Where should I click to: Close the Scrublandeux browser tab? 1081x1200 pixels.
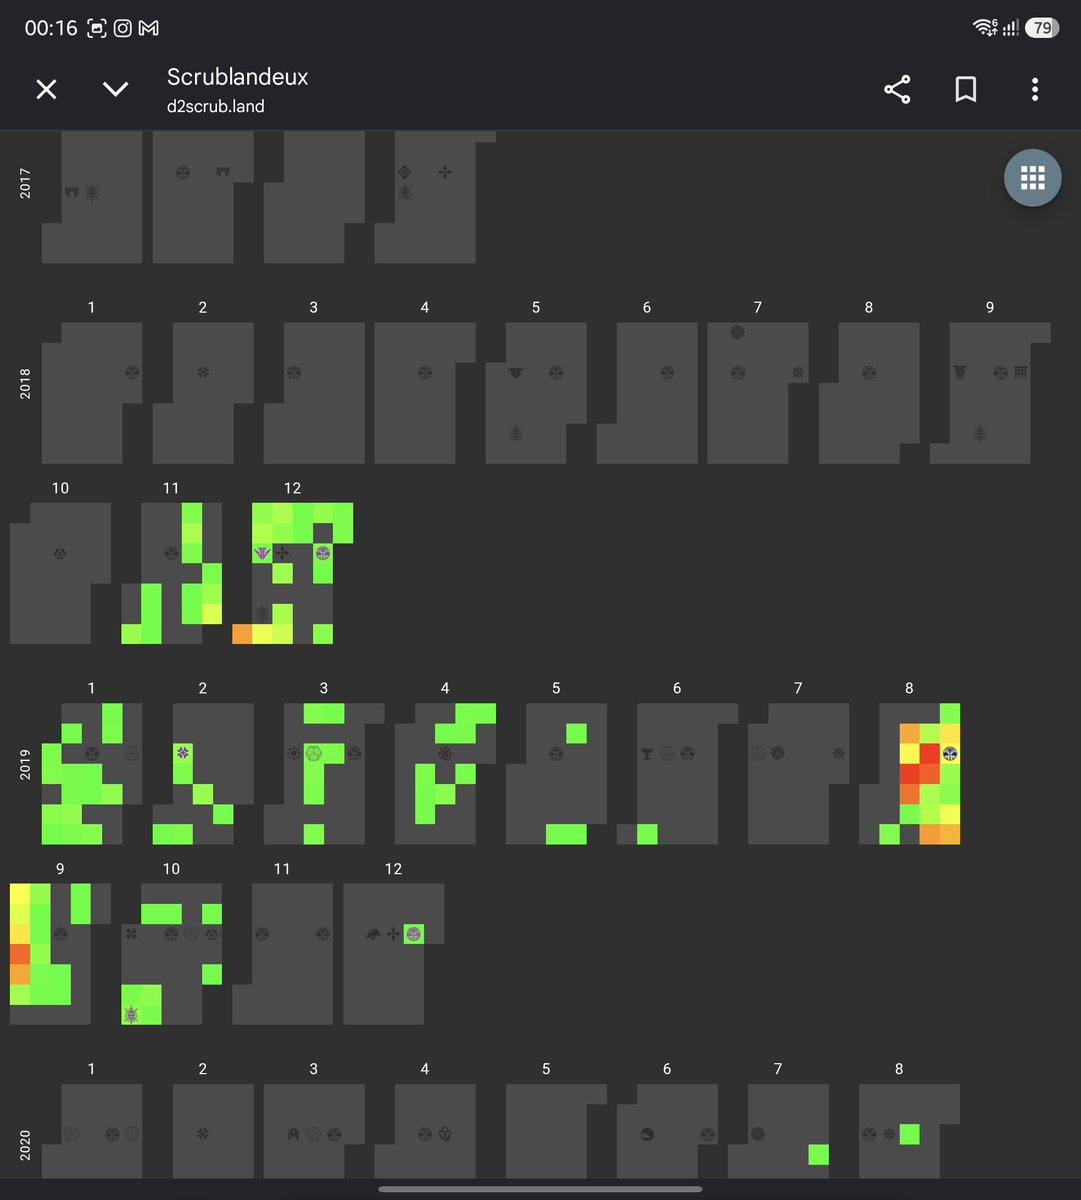[46, 90]
